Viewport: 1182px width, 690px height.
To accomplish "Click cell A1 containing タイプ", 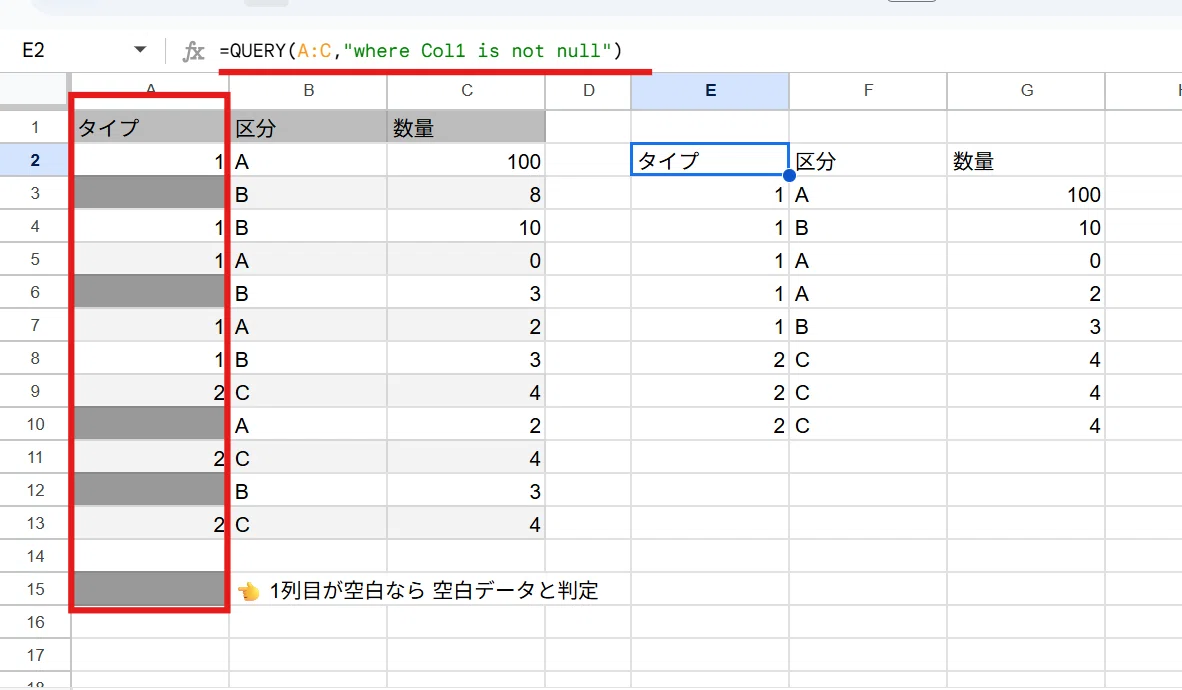I will [150, 127].
